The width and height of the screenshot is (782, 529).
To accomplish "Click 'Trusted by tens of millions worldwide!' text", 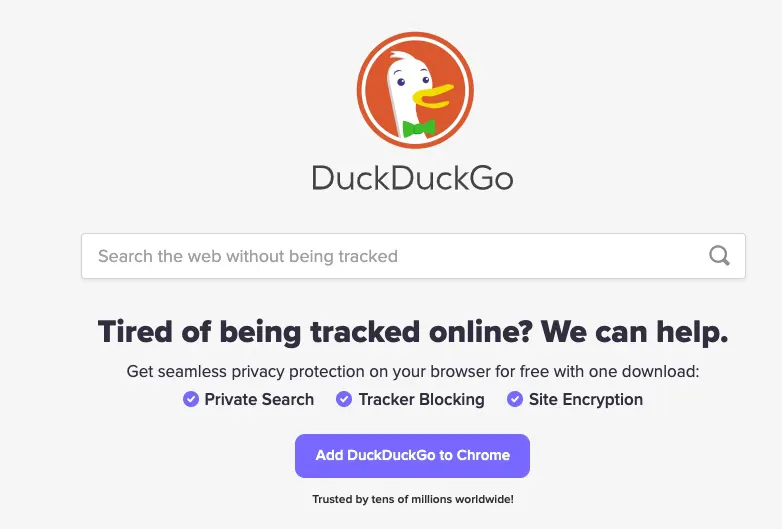I will coord(413,499).
